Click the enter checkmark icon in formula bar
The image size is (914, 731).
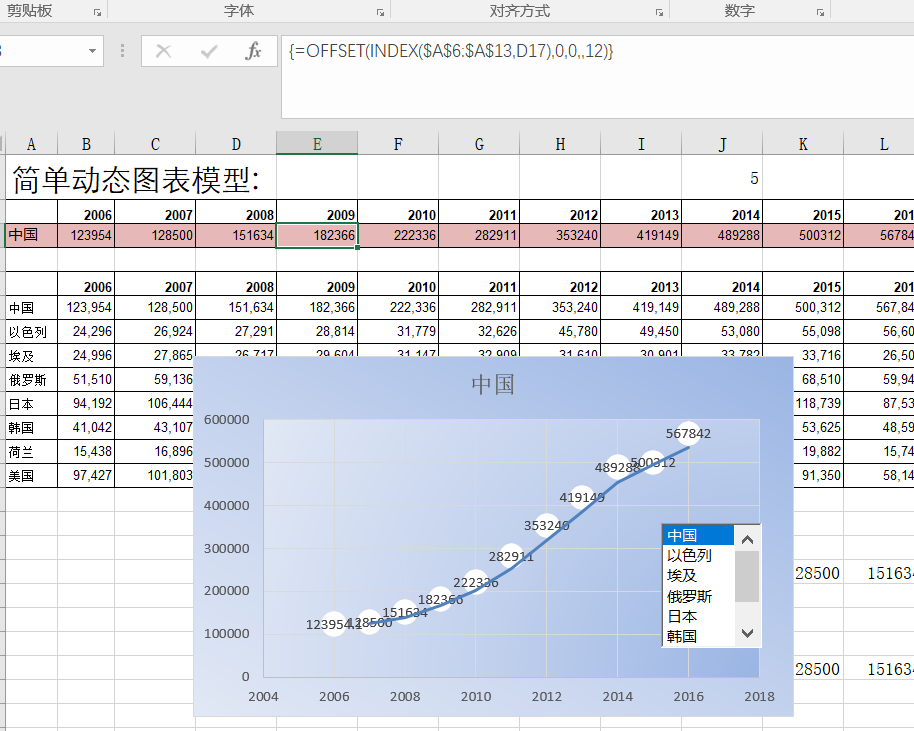click(x=209, y=51)
